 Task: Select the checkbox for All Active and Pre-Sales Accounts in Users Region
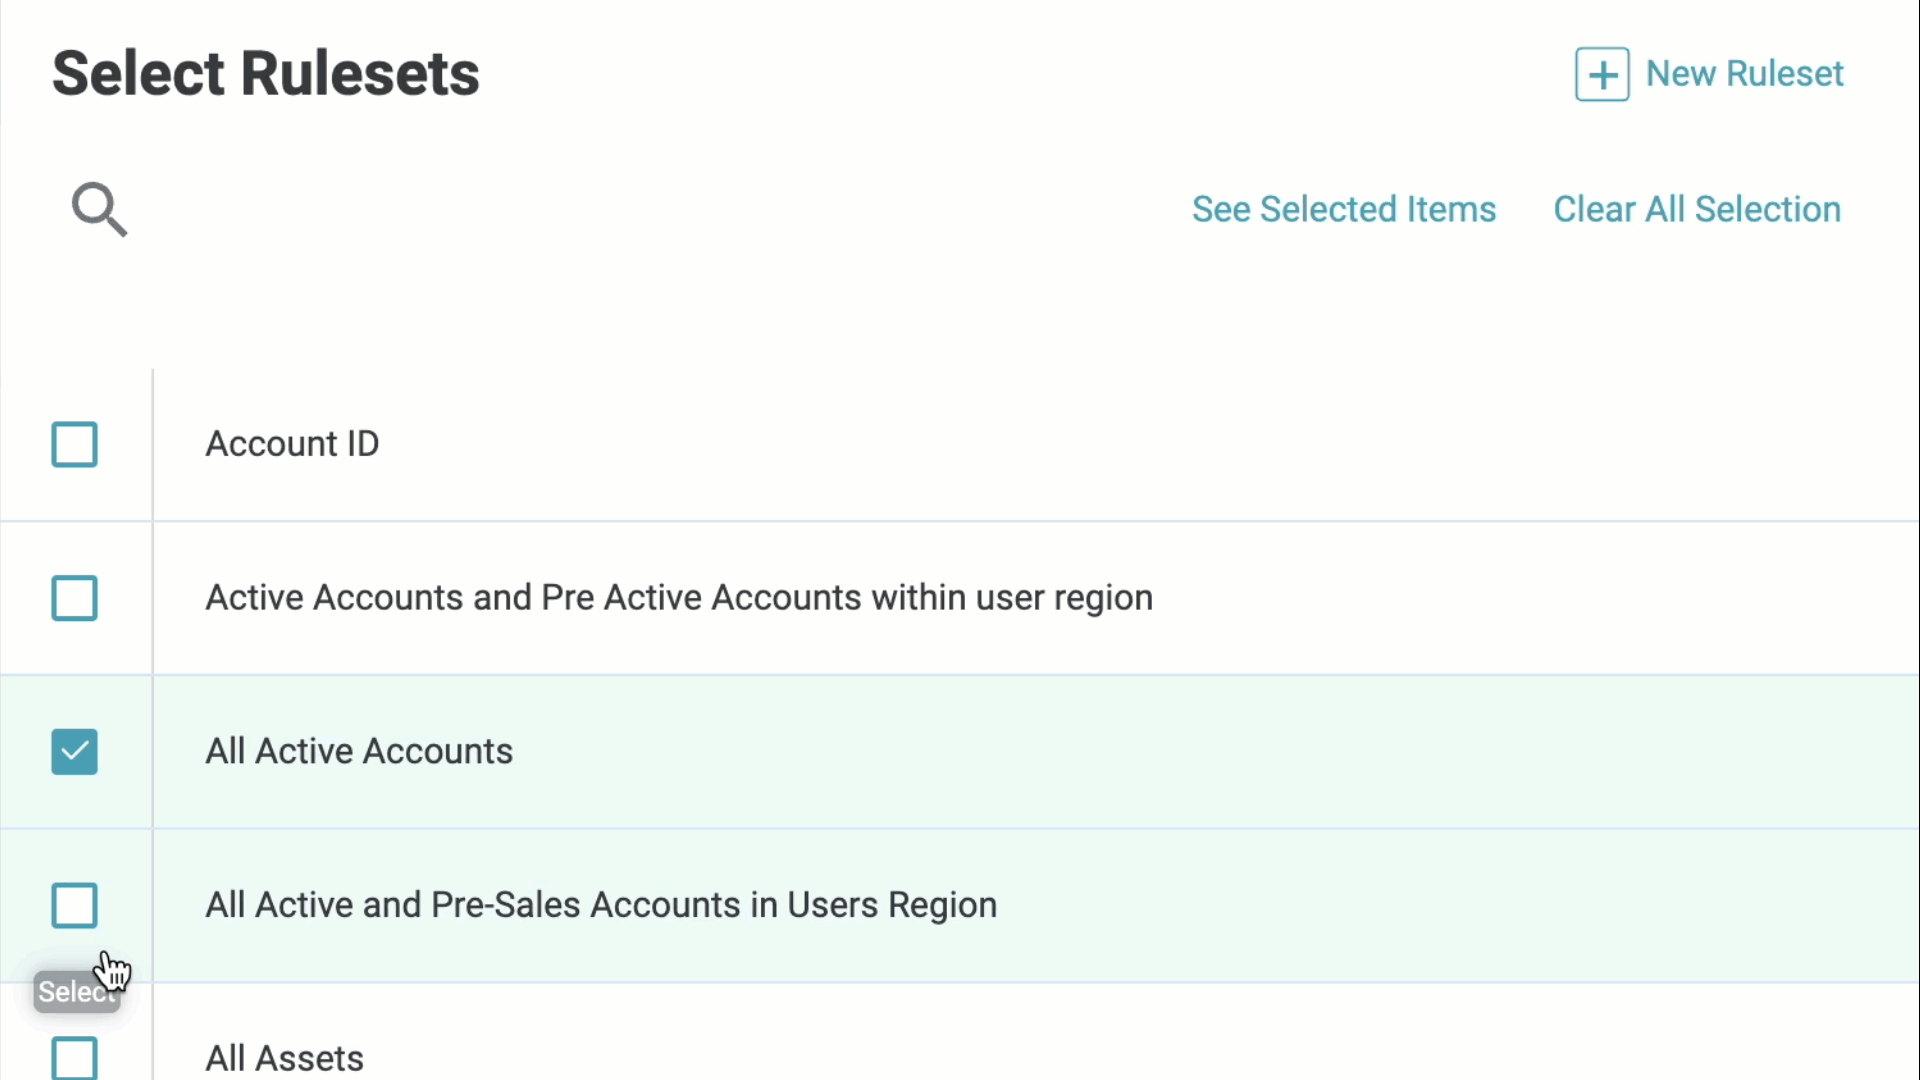(x=74, y=905)
